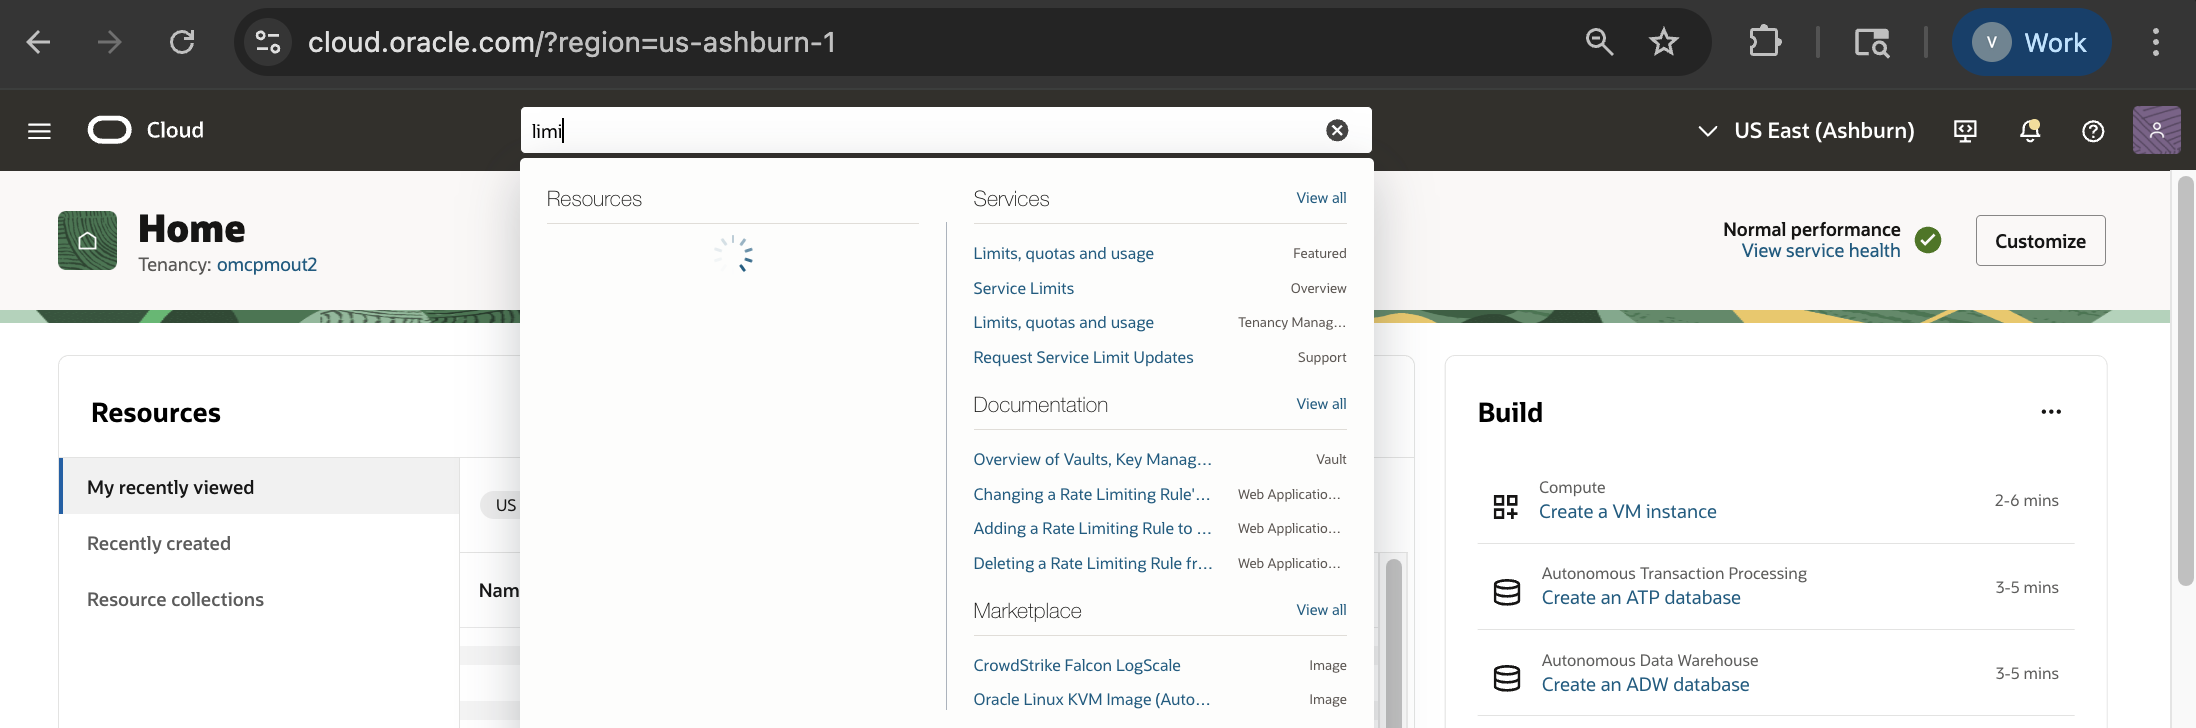Switch to Recently created tab

(x=159, y=543)
